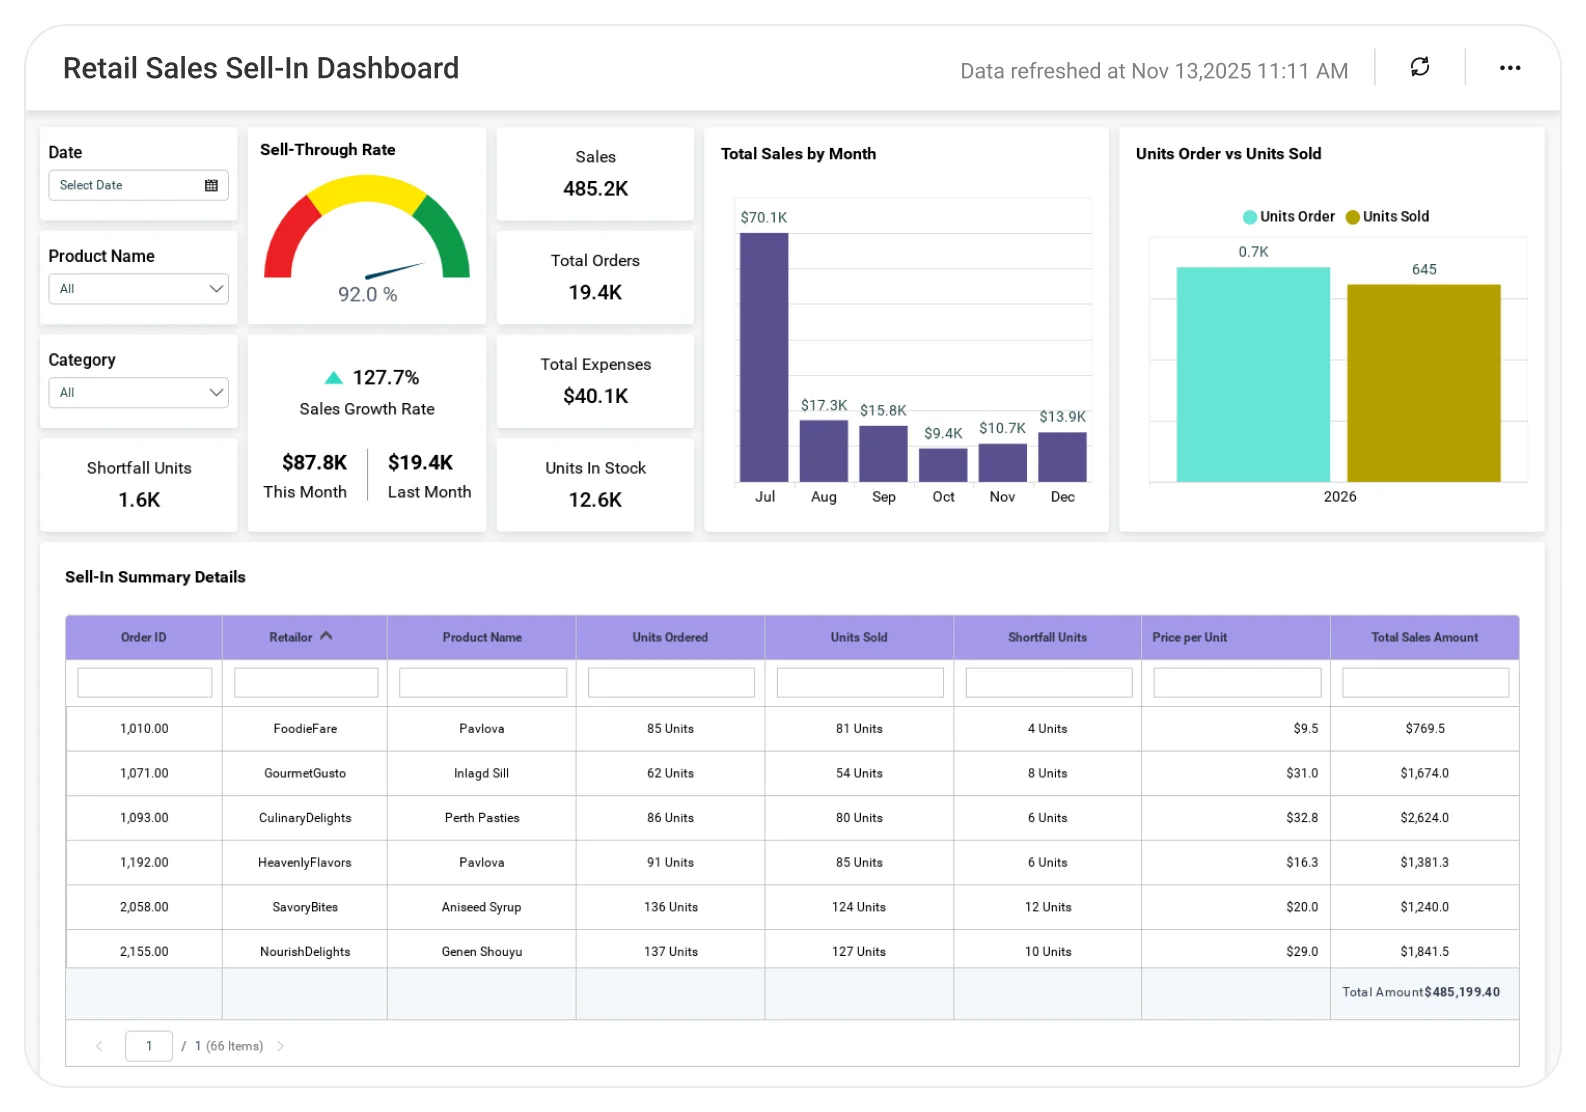1586x1112 pixels.
Task: Click the 92.0 % gauge value
Action: pos(367,295)
